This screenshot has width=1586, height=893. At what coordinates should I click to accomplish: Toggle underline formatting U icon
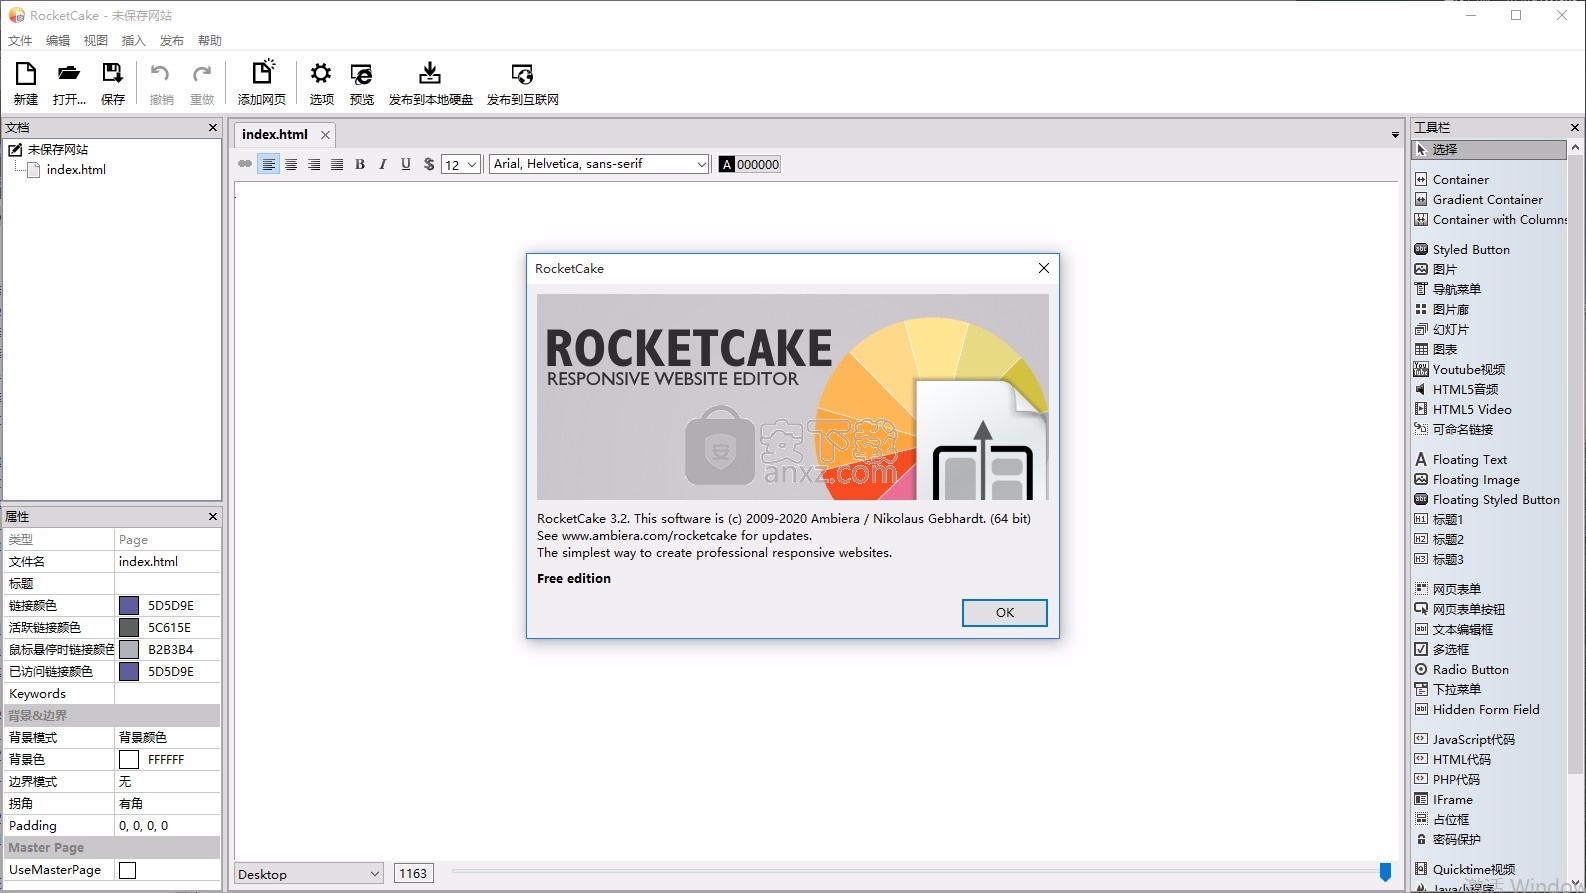[406, 164]
